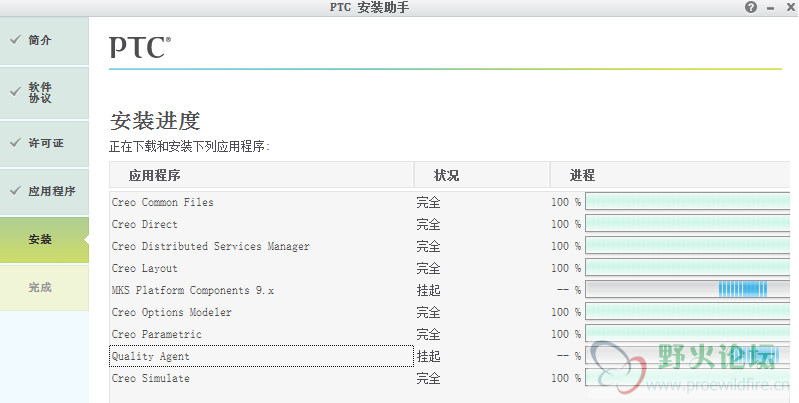
Task: Click the MKS Platform Components progress bar
Action: pos(687,289)
